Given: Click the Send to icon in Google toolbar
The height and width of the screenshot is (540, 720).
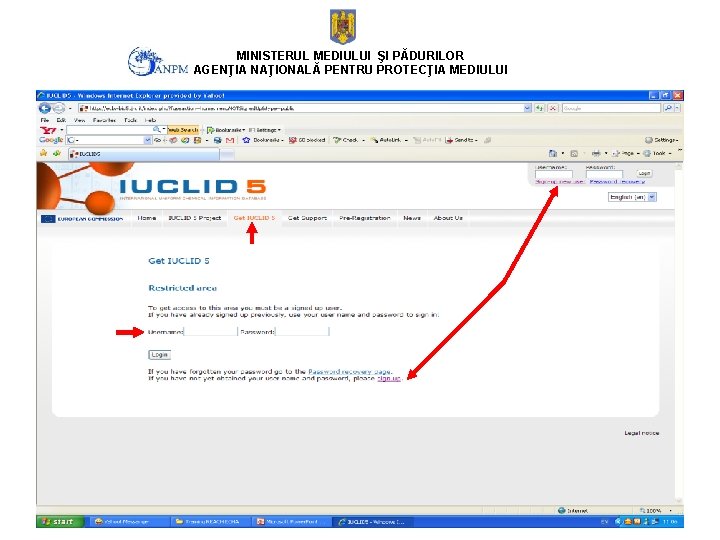Looking at the screenshot, I should pos(449,140).
